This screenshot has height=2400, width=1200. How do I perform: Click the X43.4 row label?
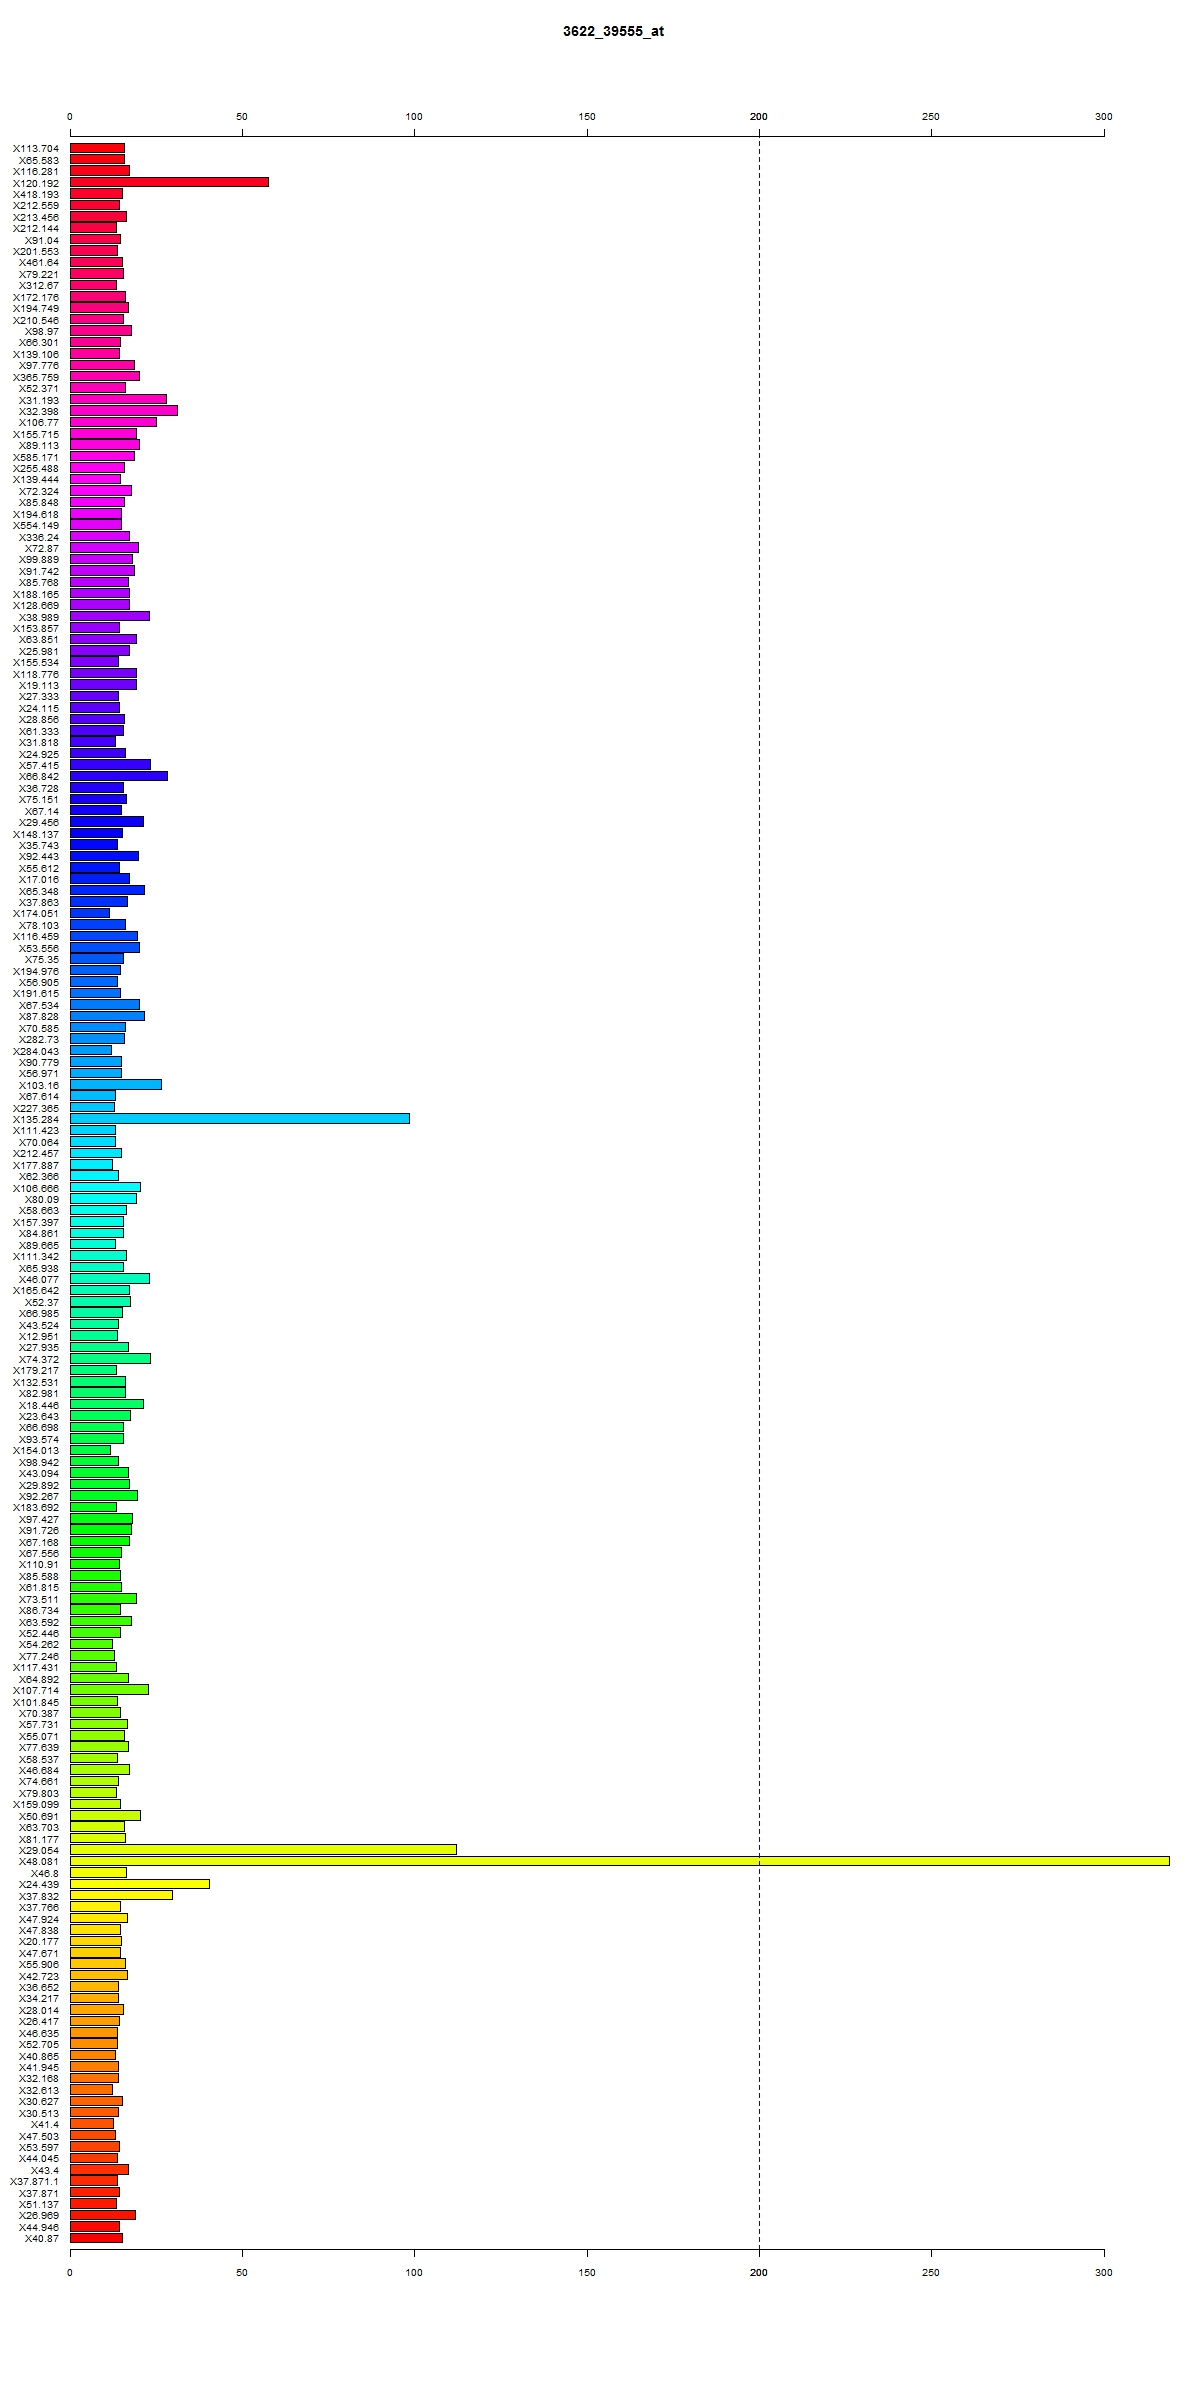point(45,2169)
